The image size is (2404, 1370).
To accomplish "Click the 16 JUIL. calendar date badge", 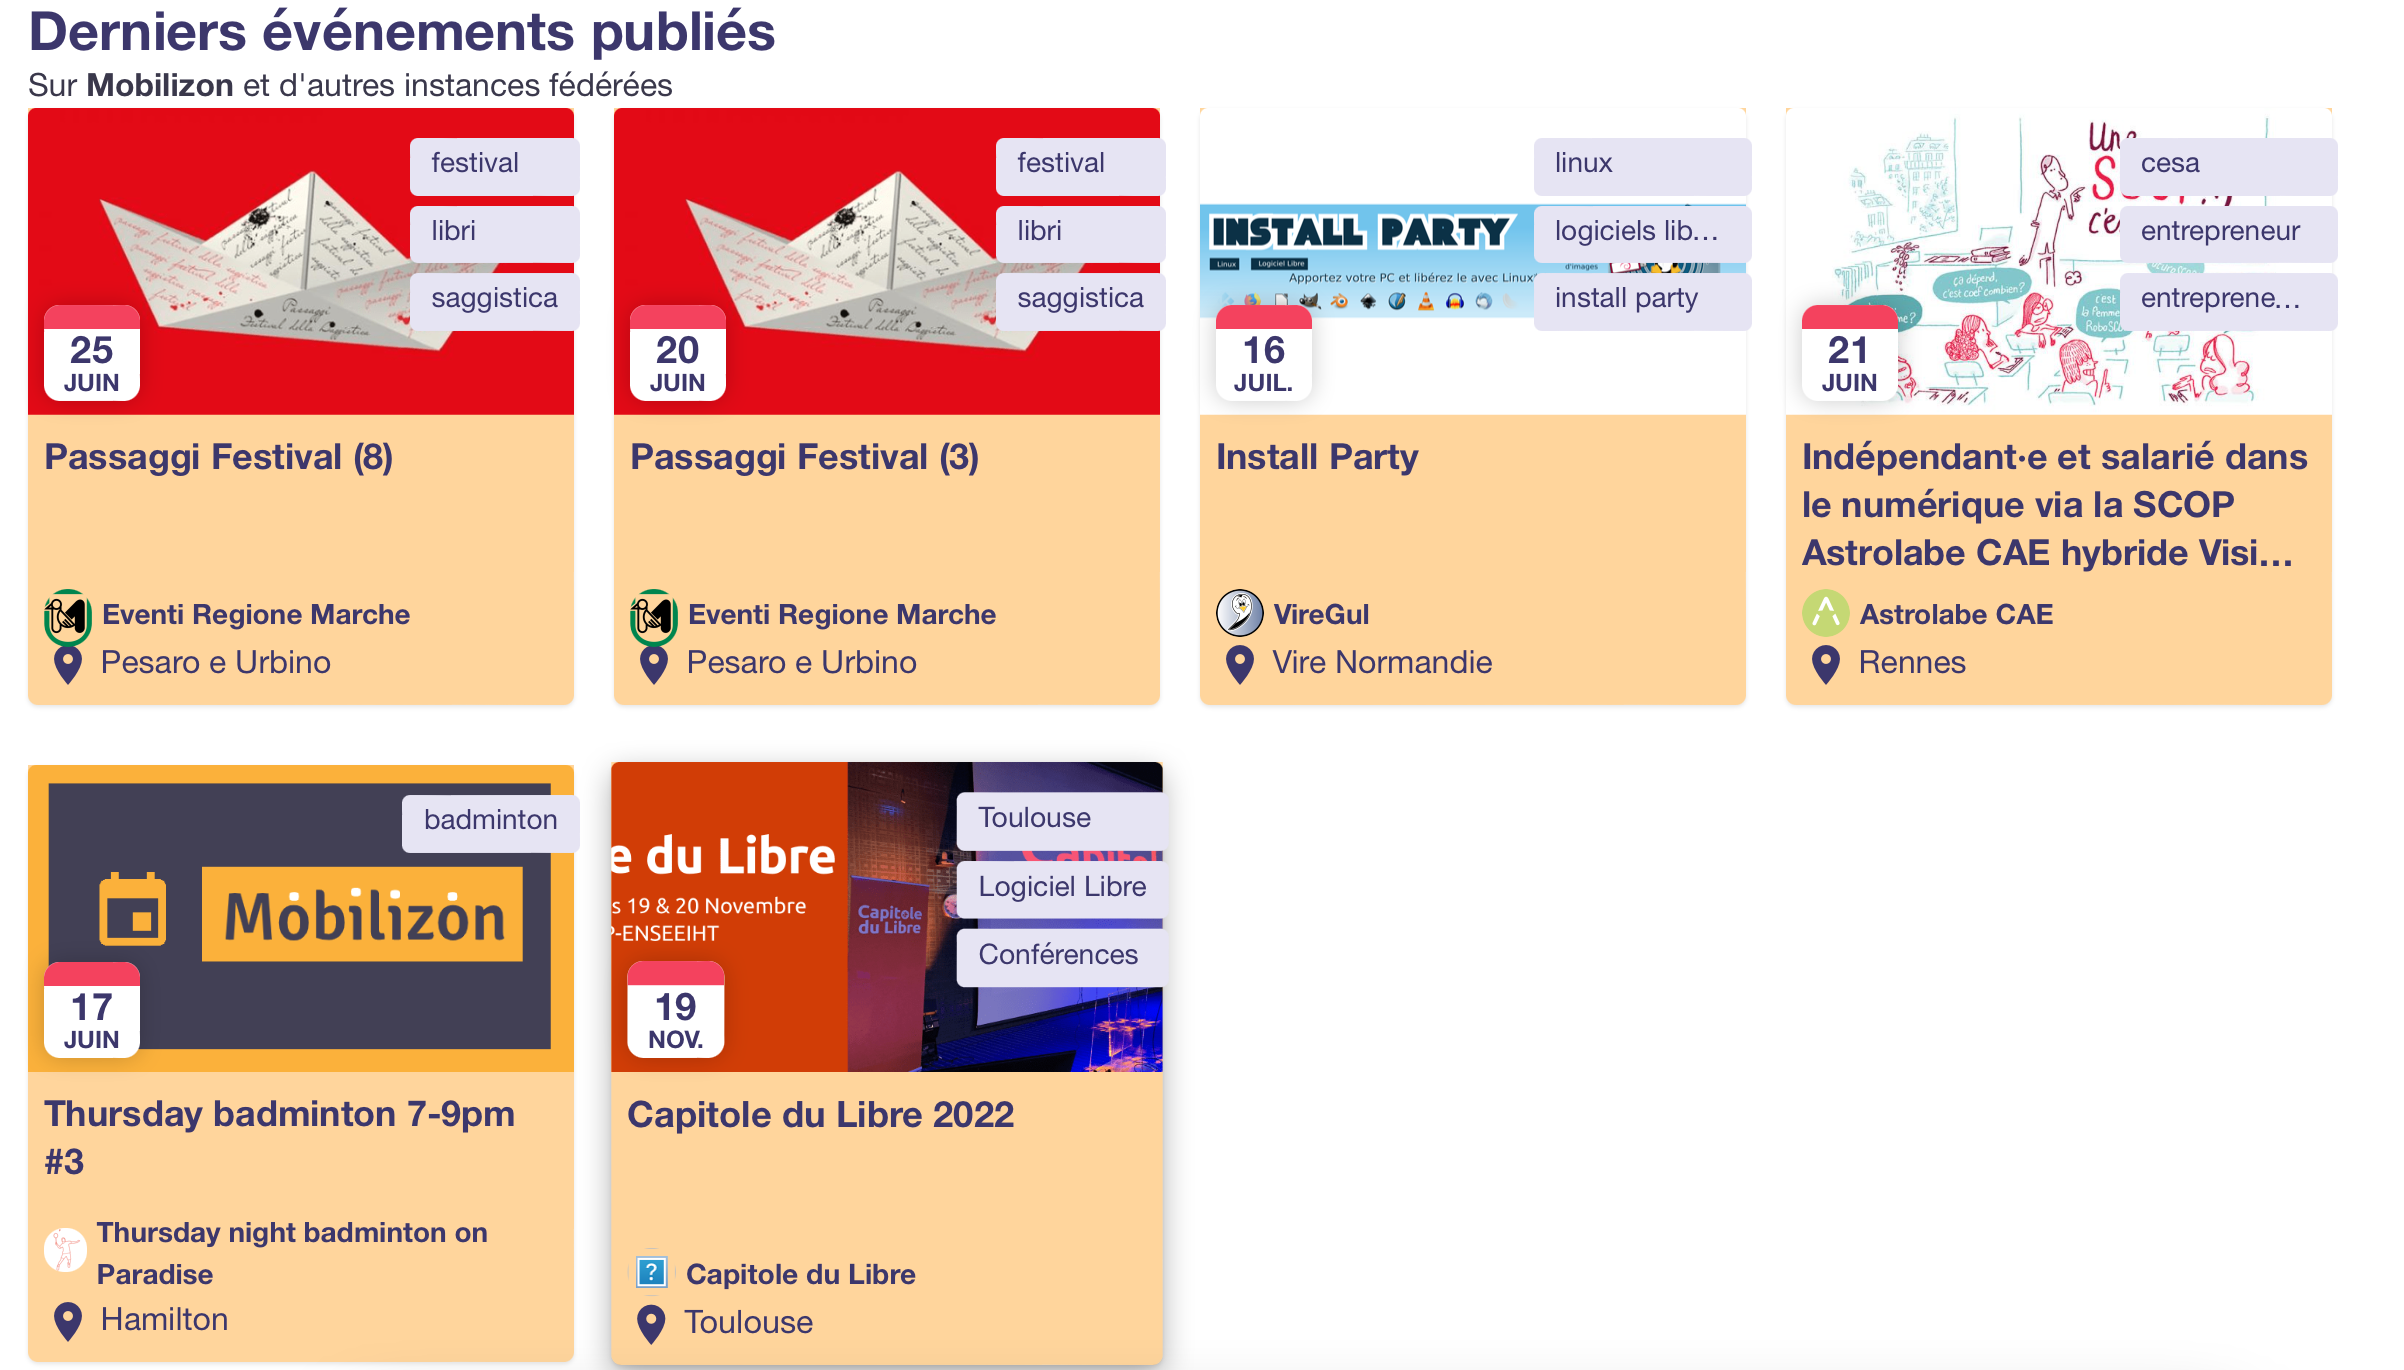I will point(1263,355).
